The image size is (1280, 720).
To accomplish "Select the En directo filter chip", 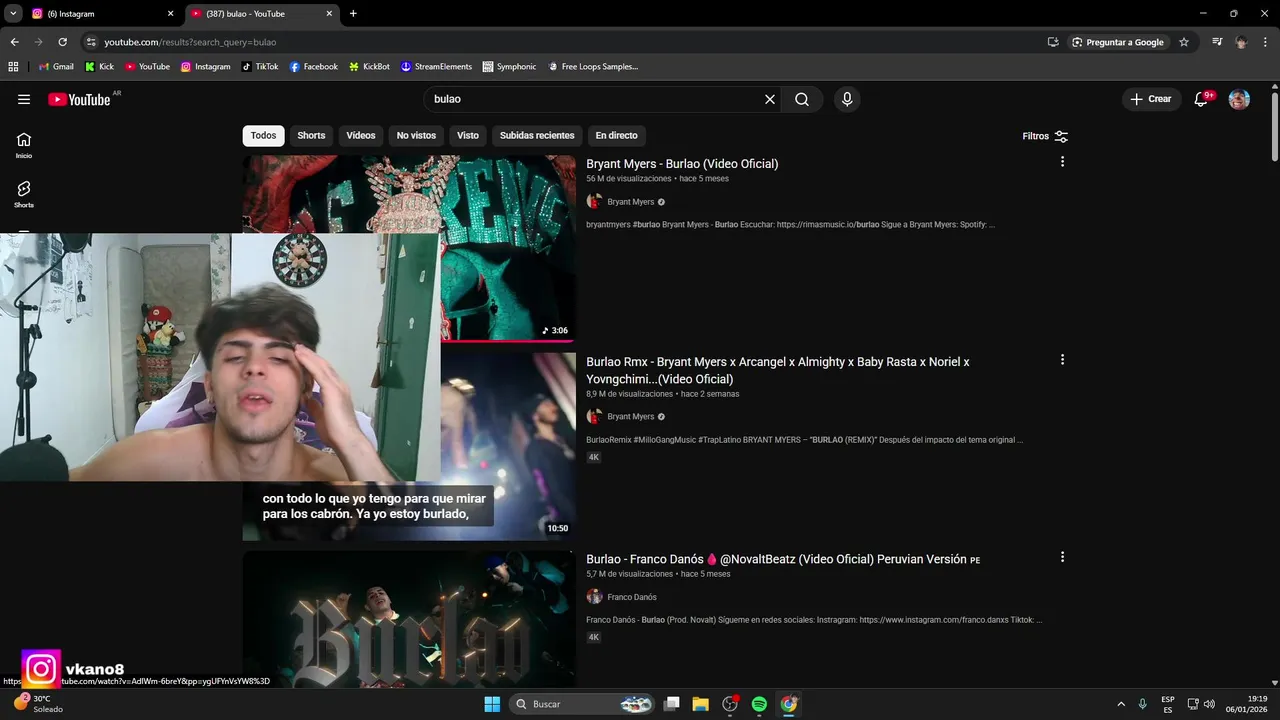I will 616,135.
